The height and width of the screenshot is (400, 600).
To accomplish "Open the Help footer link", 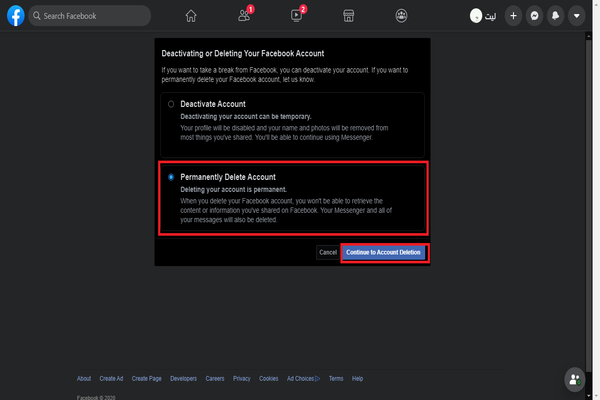I will [357, 379].
